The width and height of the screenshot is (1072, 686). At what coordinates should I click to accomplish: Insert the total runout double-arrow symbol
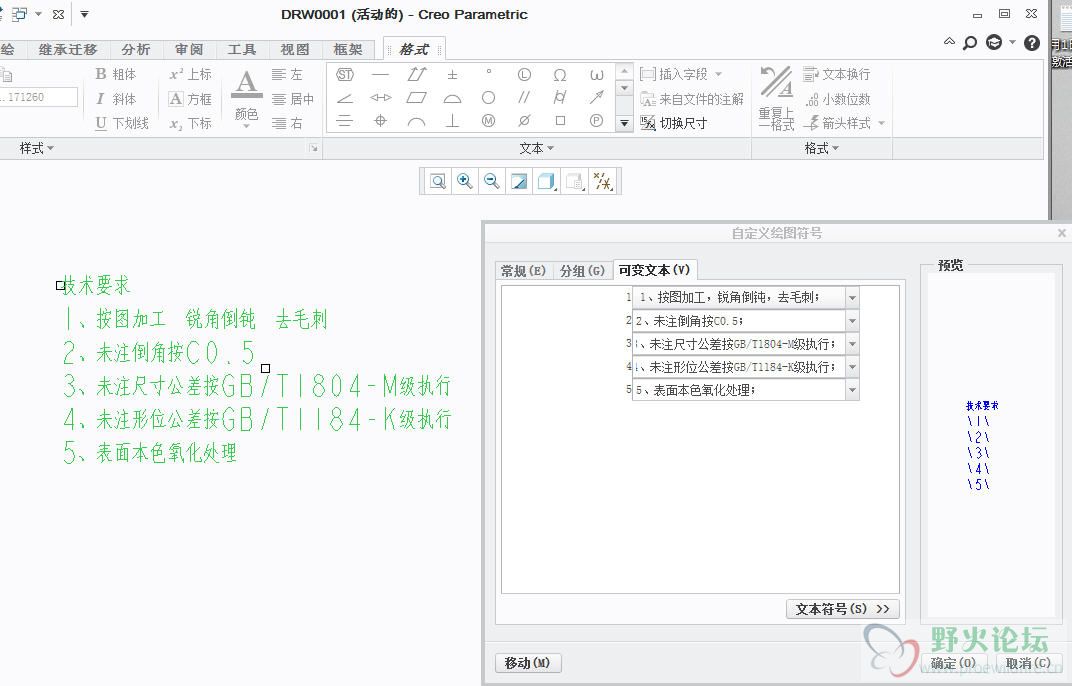click(416, 75)
